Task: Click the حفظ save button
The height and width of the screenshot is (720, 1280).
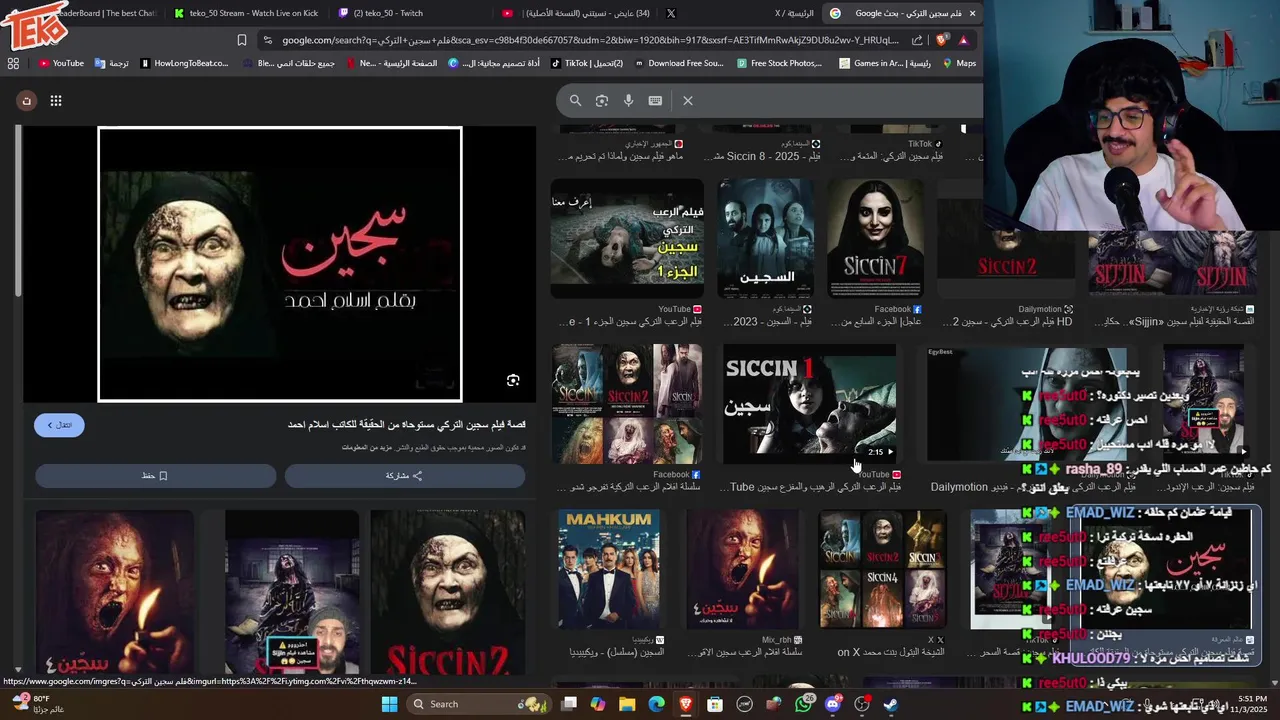Action: coord(155,476)
